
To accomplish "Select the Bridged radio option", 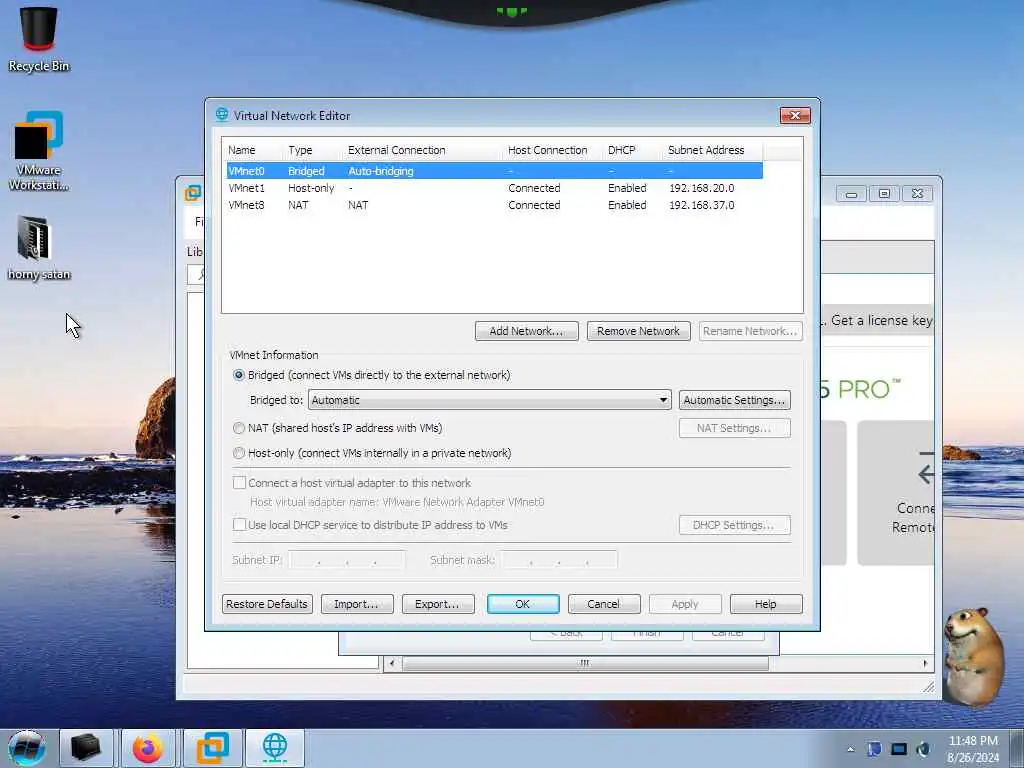I will 238,375.
